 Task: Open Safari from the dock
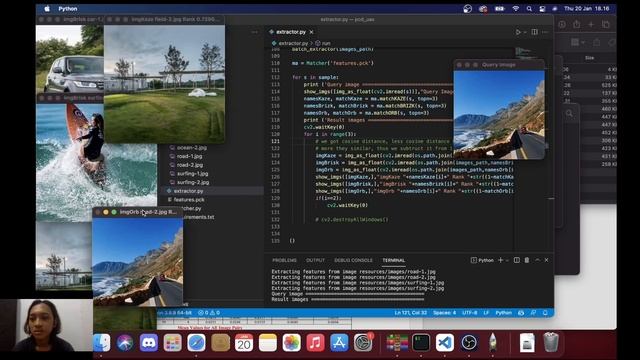tap(196, 342)
